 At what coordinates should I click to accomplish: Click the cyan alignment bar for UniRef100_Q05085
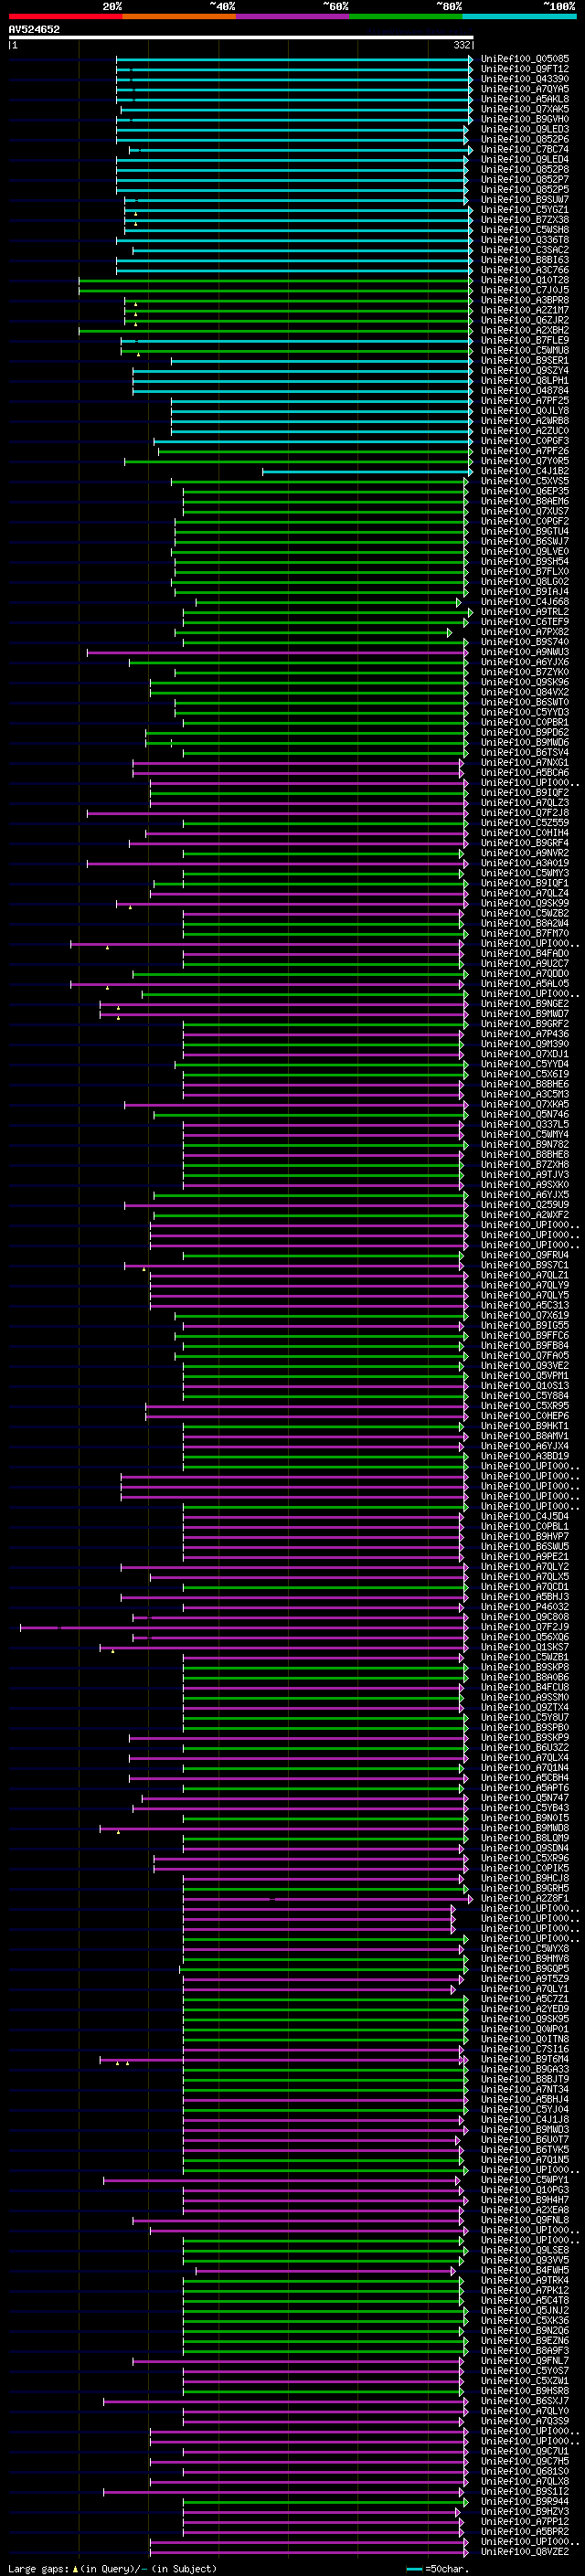tap(294, 59)
